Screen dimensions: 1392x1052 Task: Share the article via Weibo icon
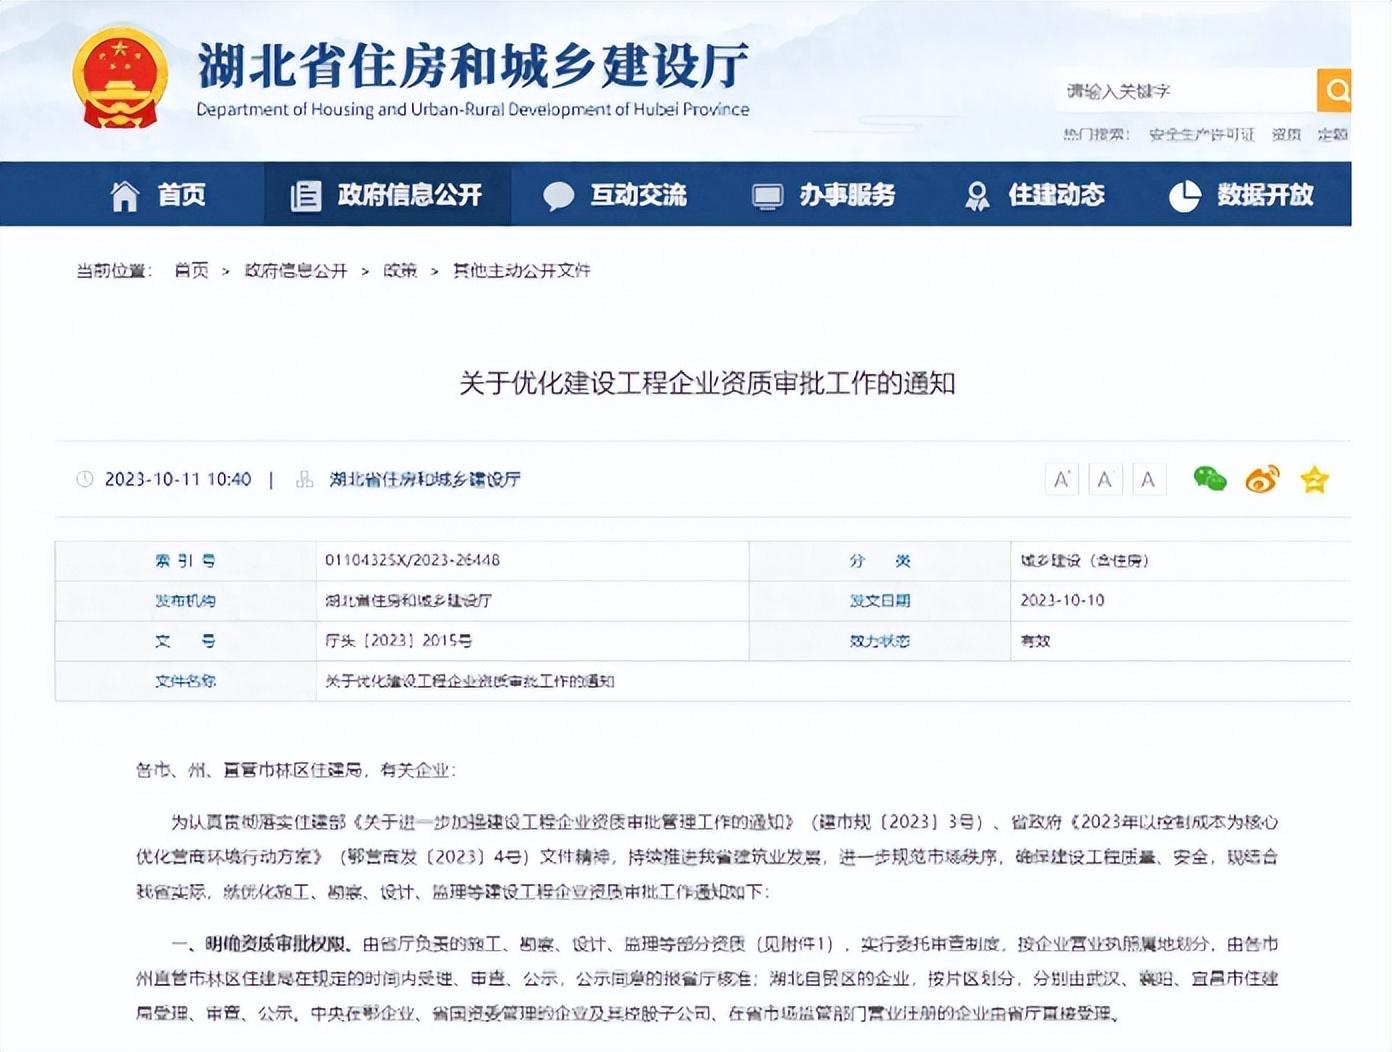pyautogui.click(x=1262, y=480)
